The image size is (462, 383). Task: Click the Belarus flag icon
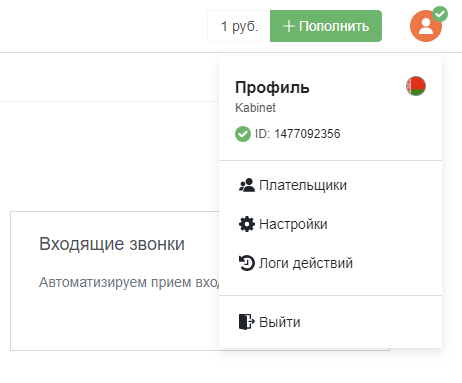point(416,86)
